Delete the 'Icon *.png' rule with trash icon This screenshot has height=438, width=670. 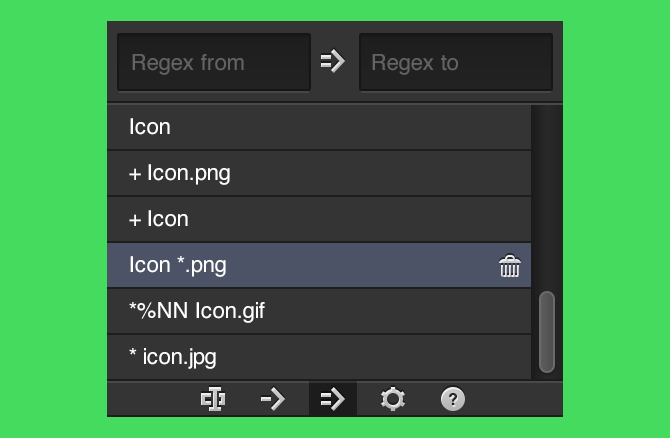[510, 266]
